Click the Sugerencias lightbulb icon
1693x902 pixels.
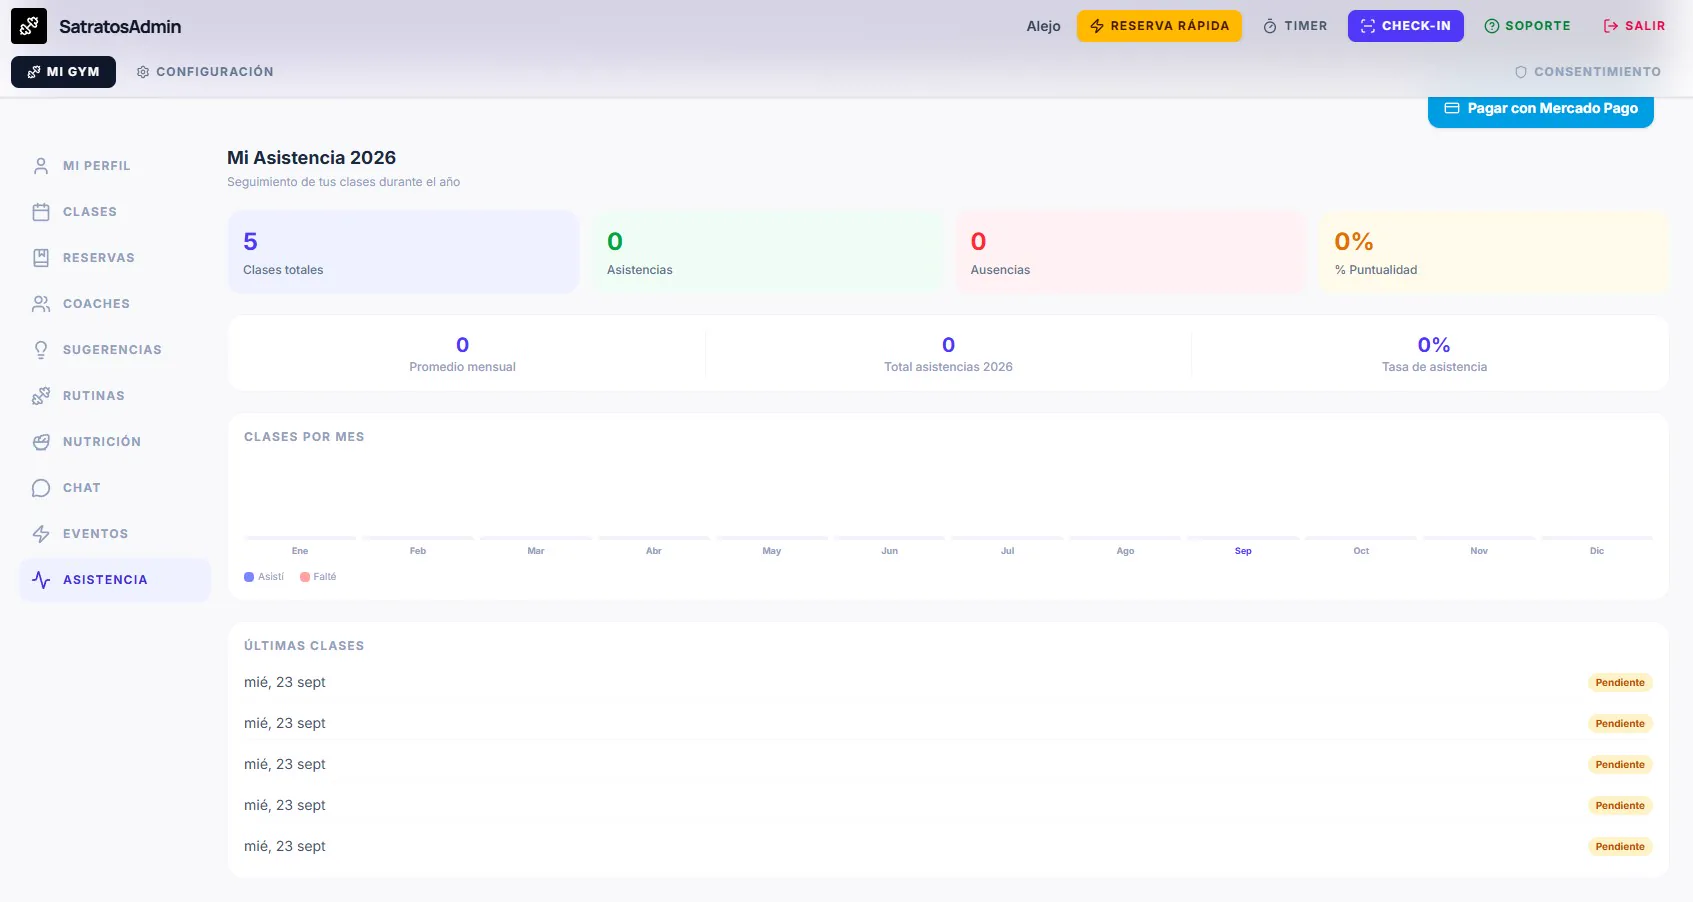(41, 350)
